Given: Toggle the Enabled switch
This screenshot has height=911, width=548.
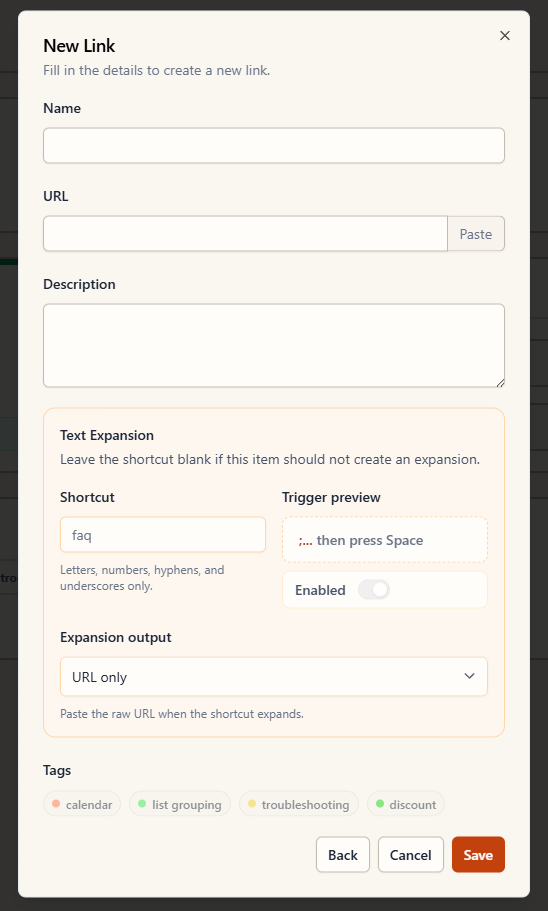Looking at the screenshot, I should (x=374, y=590).
